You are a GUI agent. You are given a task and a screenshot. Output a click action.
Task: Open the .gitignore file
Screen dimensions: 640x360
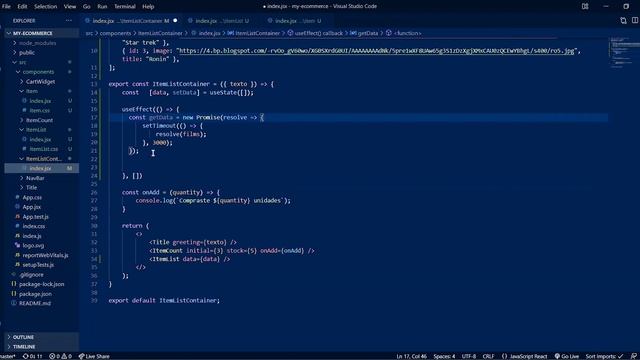click(x=31, y=275)
